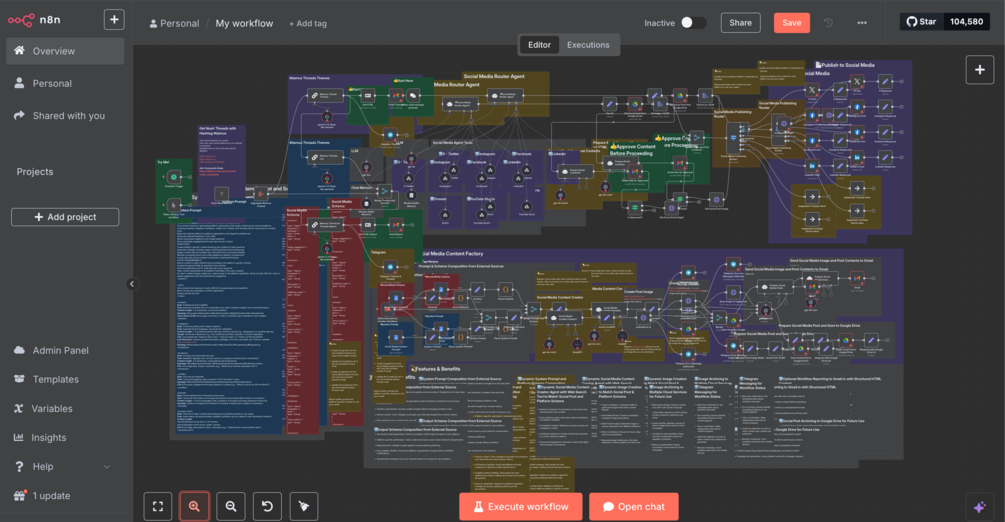Add a node with the canvas plus button
1005x522 pixels.
click(x=979, y=70)
